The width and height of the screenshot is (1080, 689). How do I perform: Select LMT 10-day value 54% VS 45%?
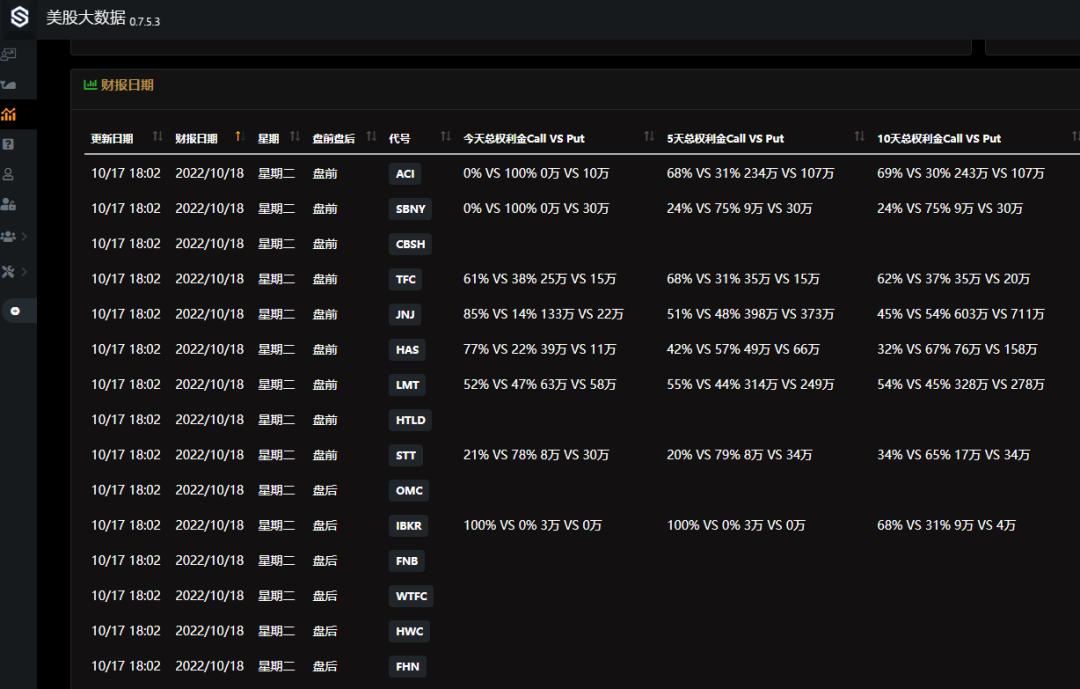coord(961,384)
